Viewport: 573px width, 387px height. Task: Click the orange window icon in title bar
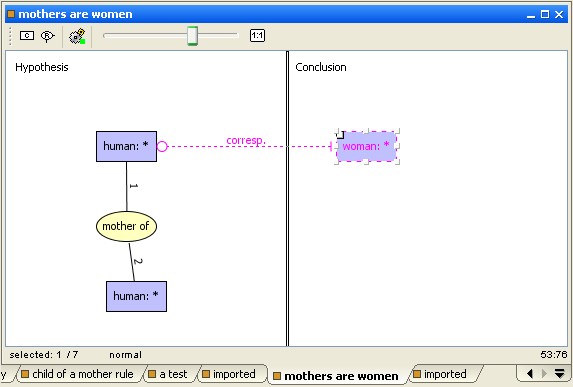(x=11, y=14)
